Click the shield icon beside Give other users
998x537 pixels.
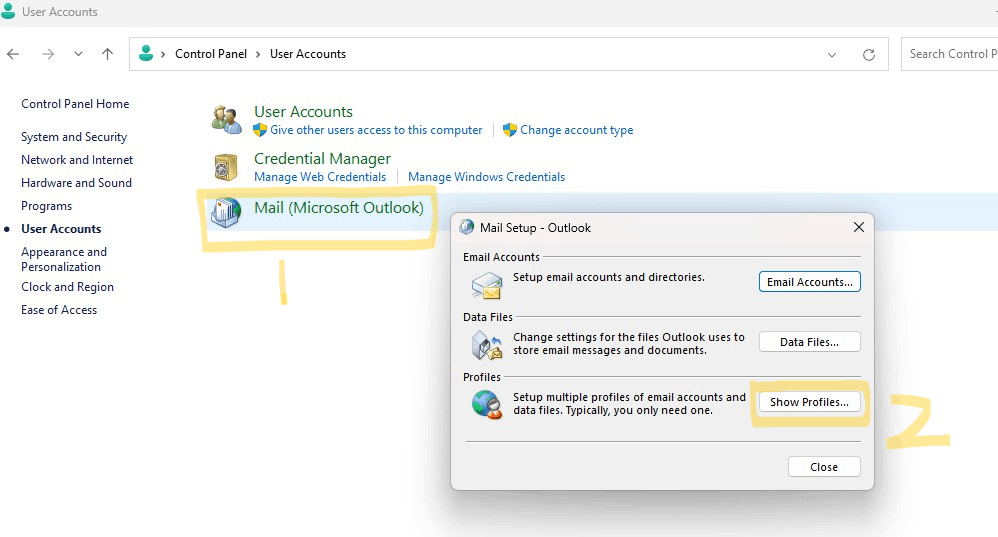[x=260, y=130]
